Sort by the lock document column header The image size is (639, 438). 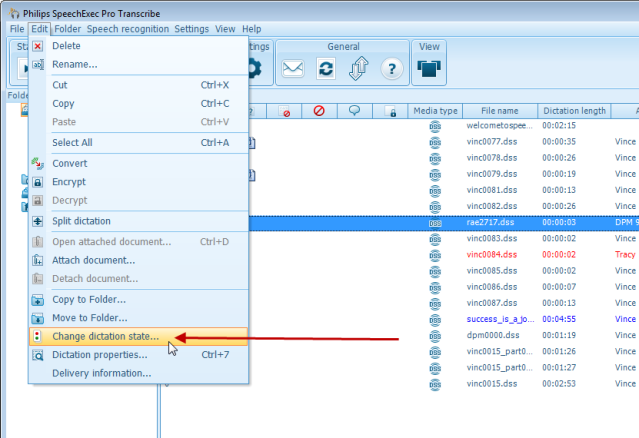tap(390, 111)
